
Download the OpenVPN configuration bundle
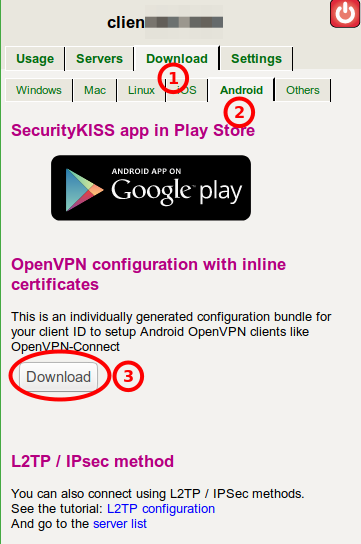[59, 377]
